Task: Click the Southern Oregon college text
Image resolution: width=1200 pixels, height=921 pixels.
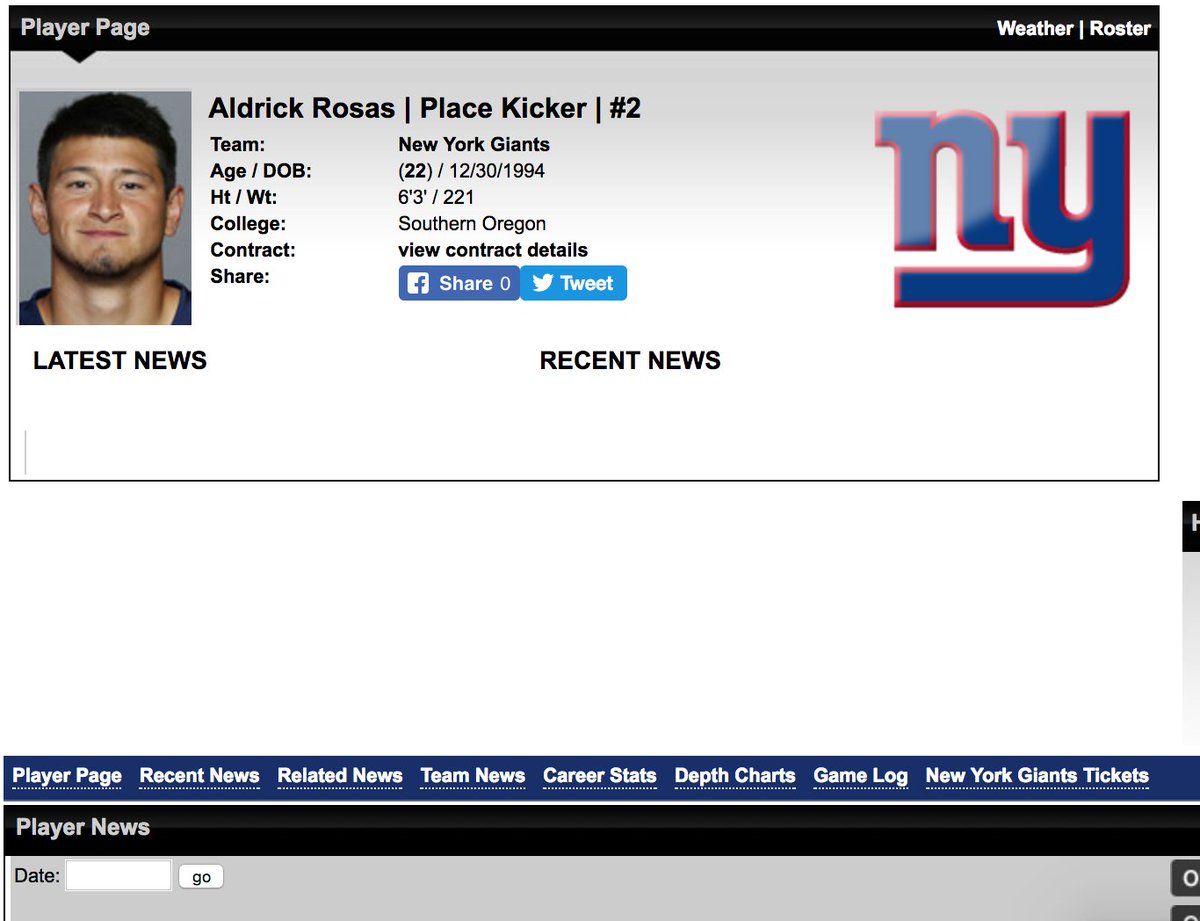Action: (472, 224)
